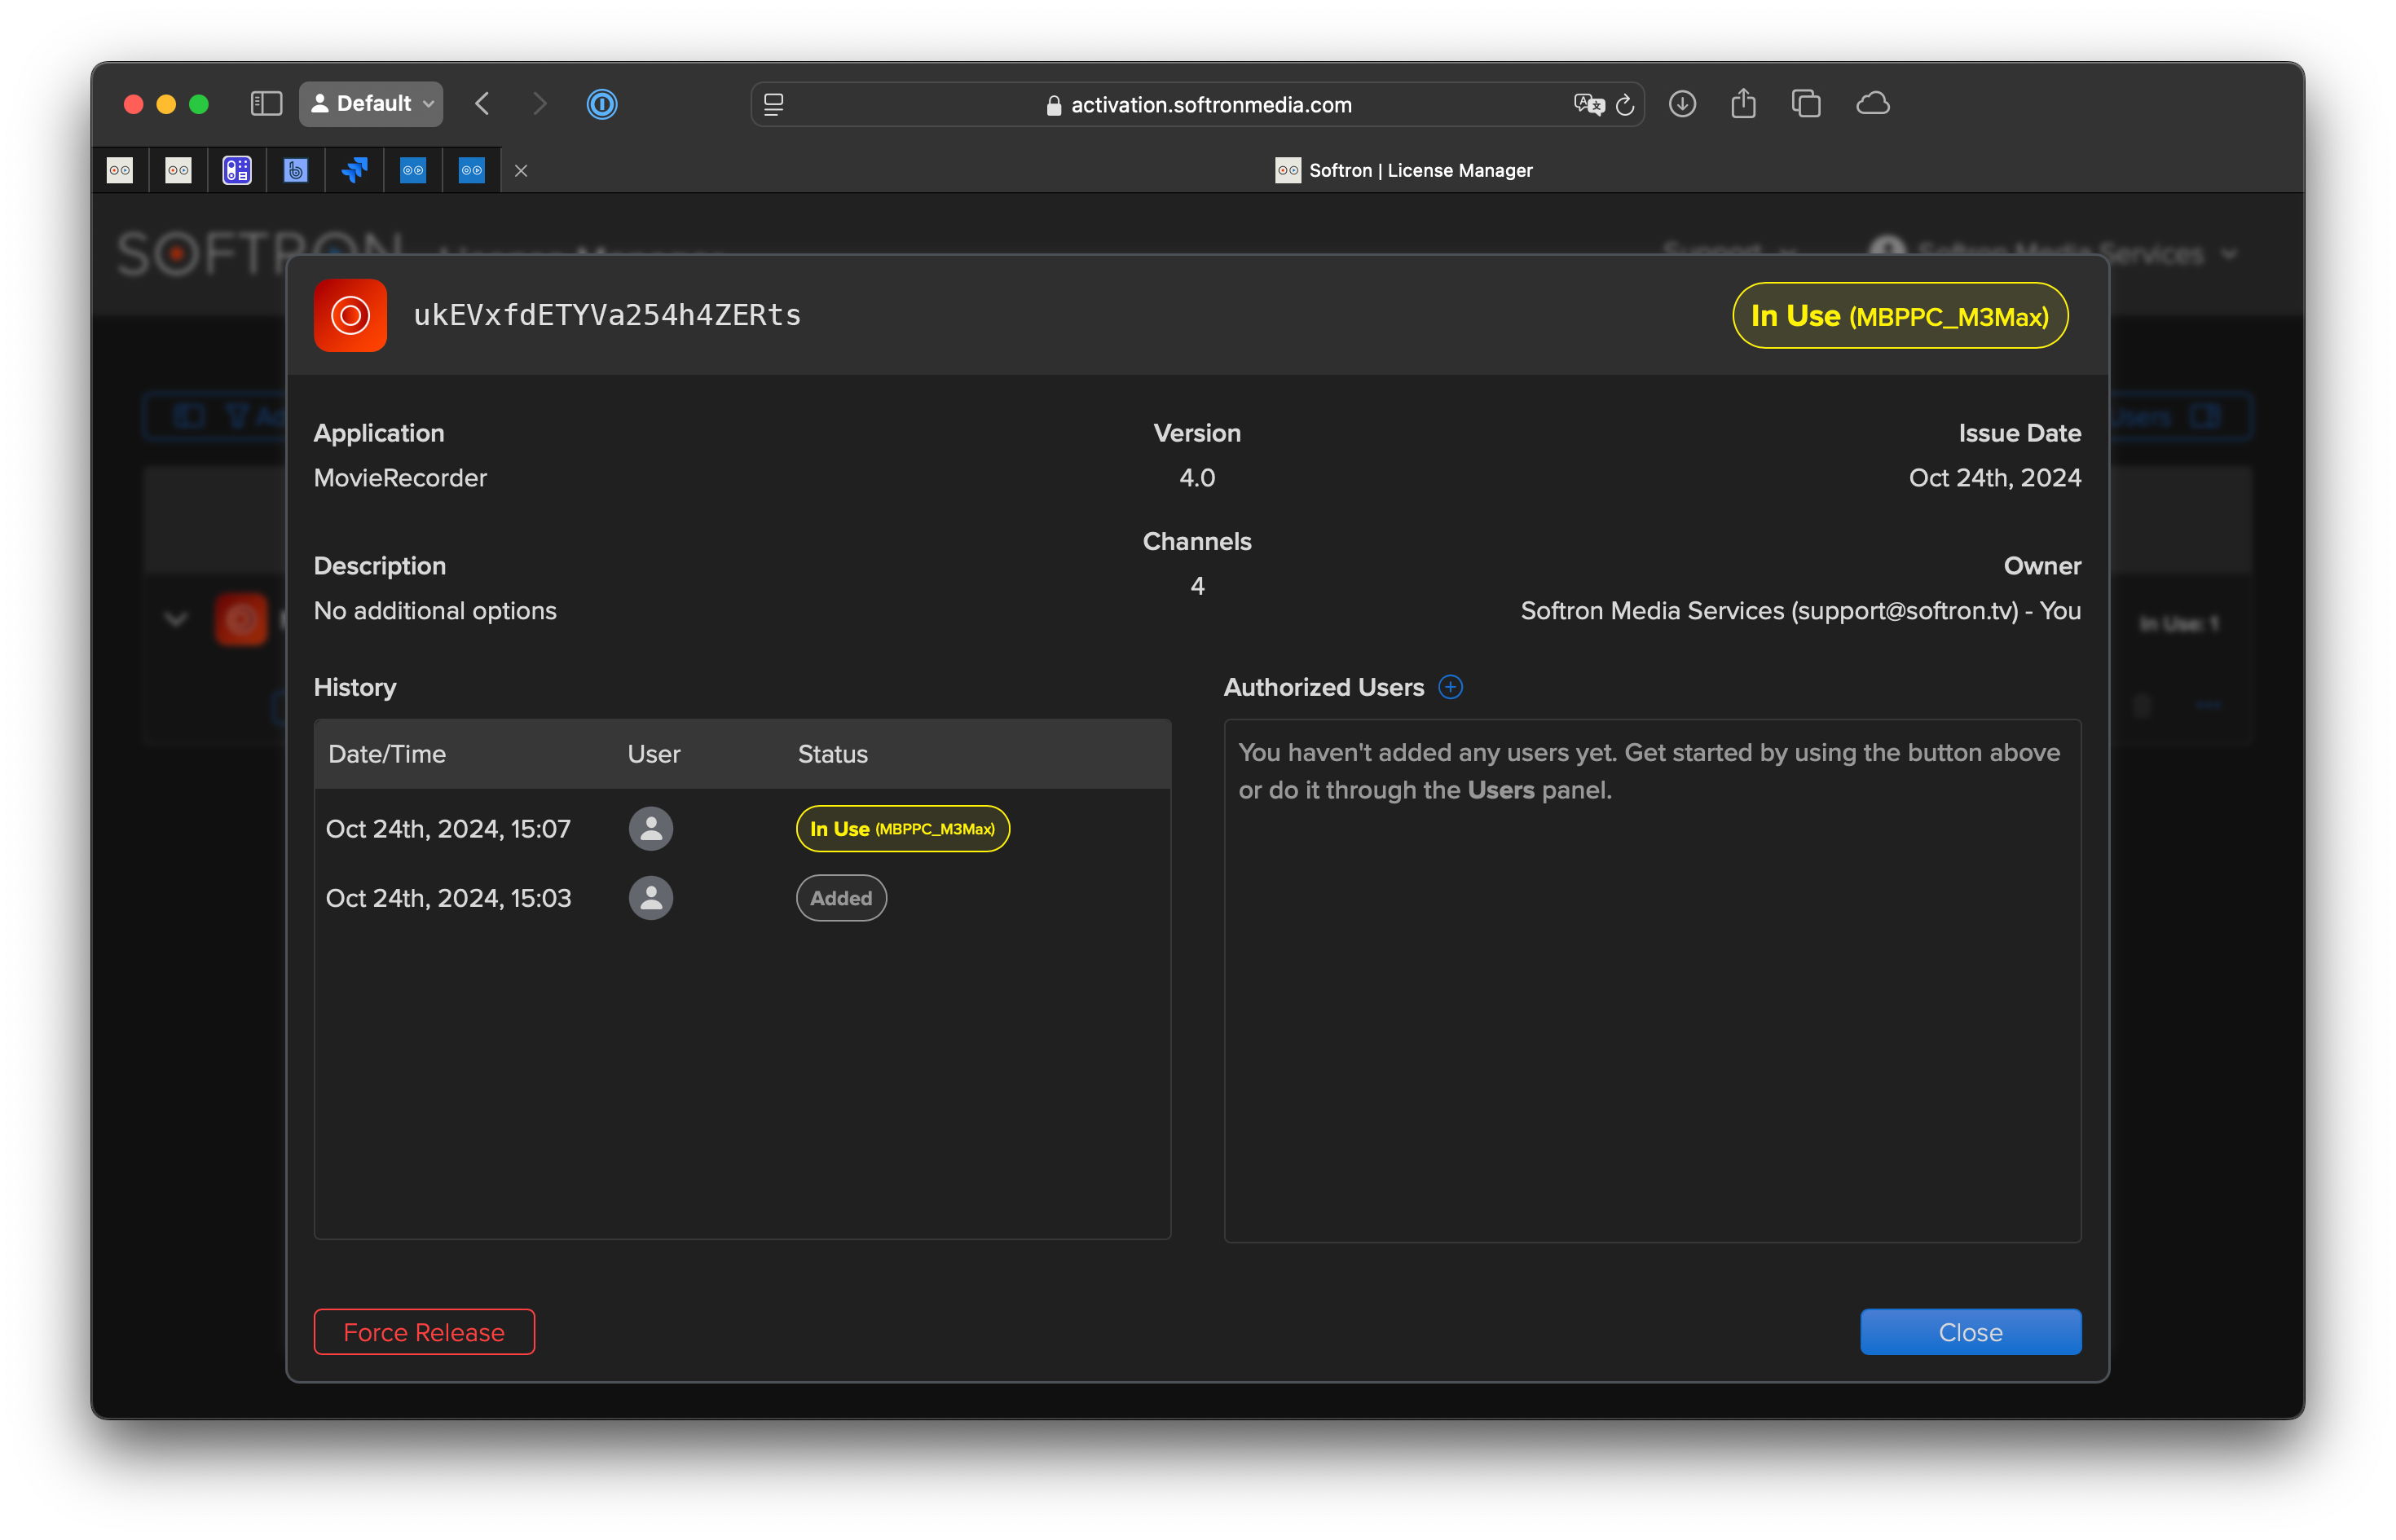Click the Version value 4.0
The width and height of the screenshot is (2396, 1540).
pyautogui.click(x=1197, y=477)
